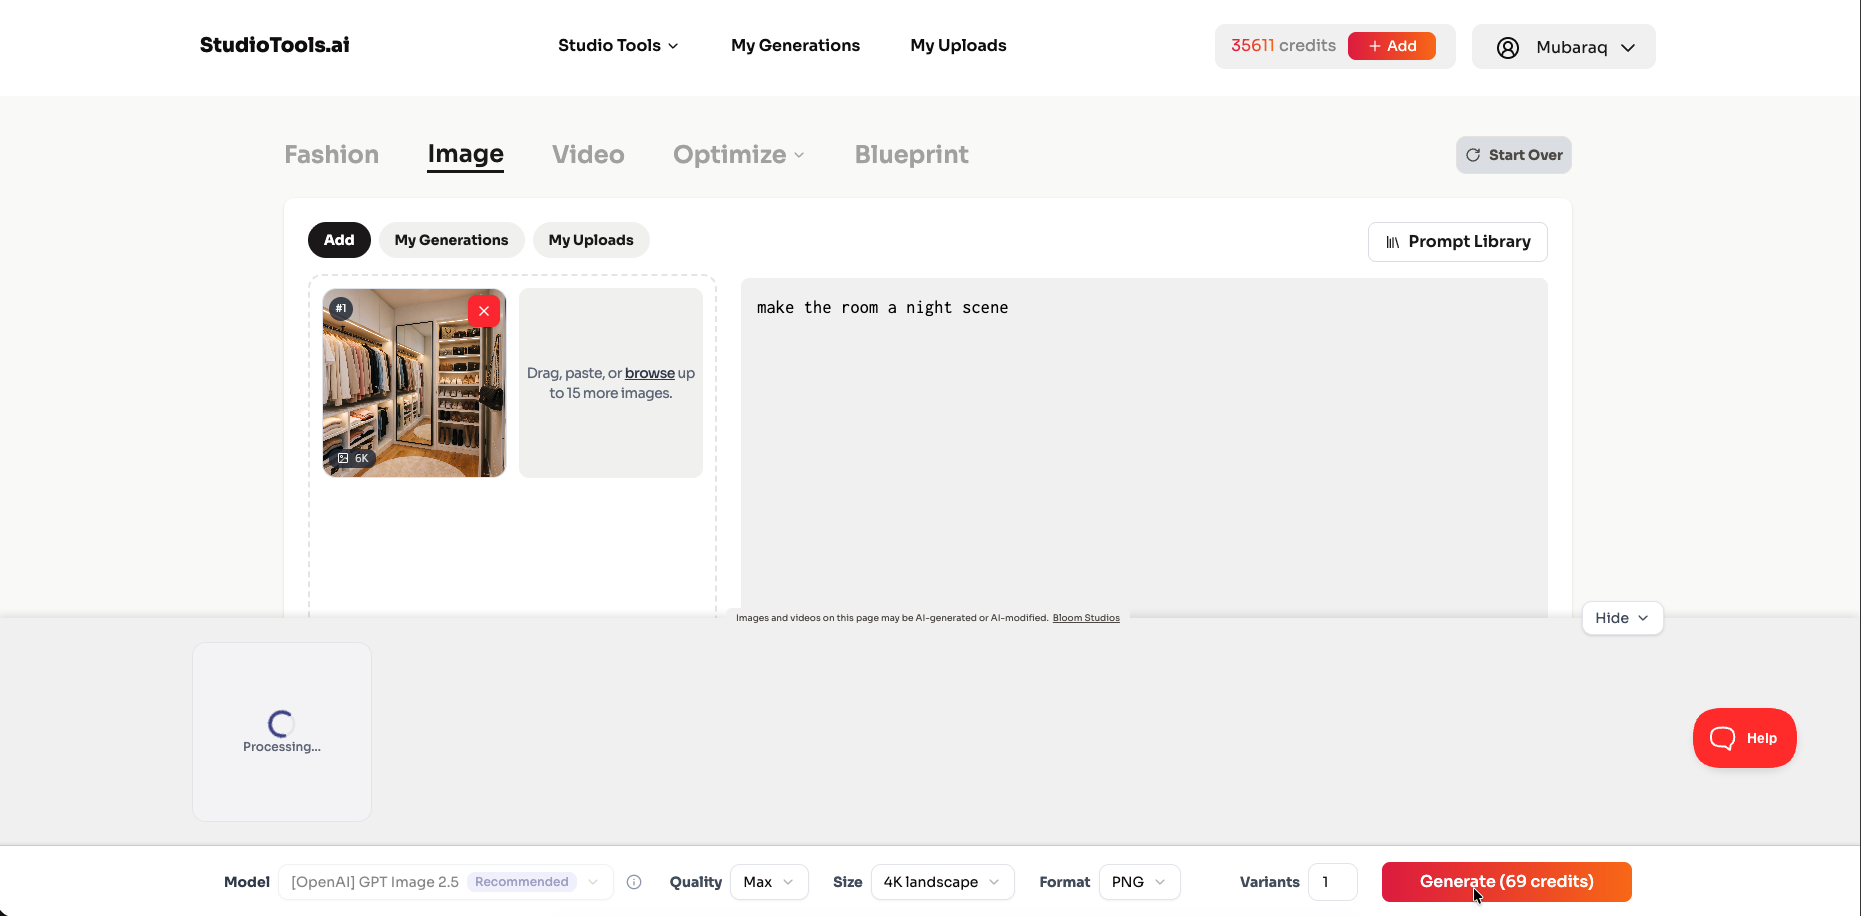Open My Generations in top navigation
Viewport: 1861px width, 916px height.
(x=795, y=45)
